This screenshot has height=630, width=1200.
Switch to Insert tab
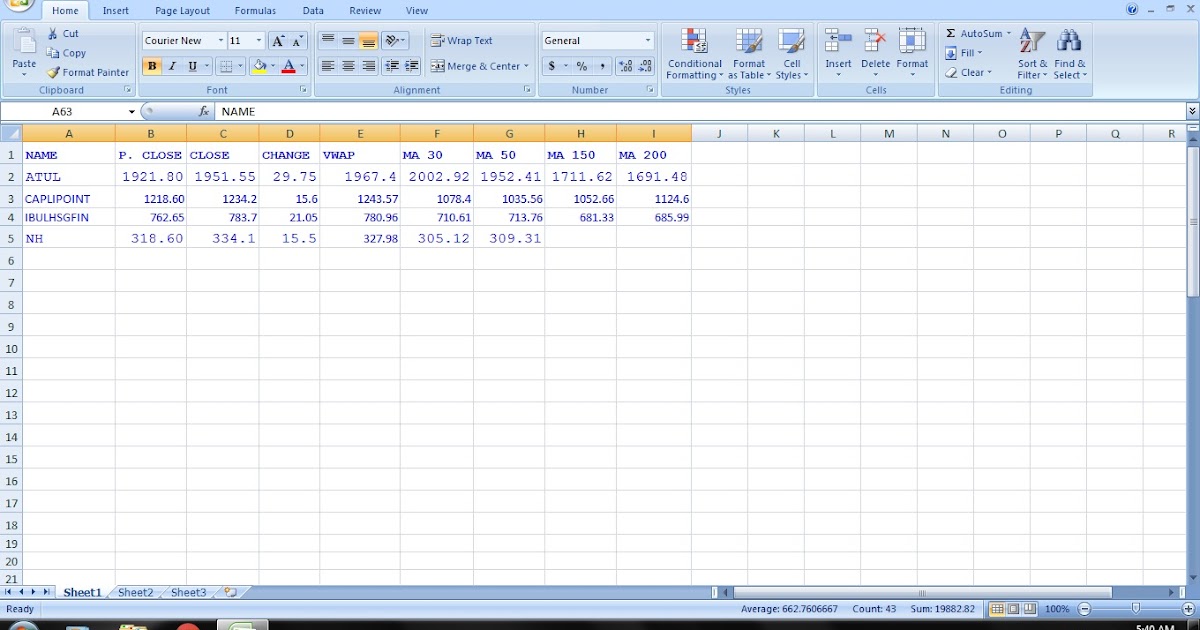[115, 11]
